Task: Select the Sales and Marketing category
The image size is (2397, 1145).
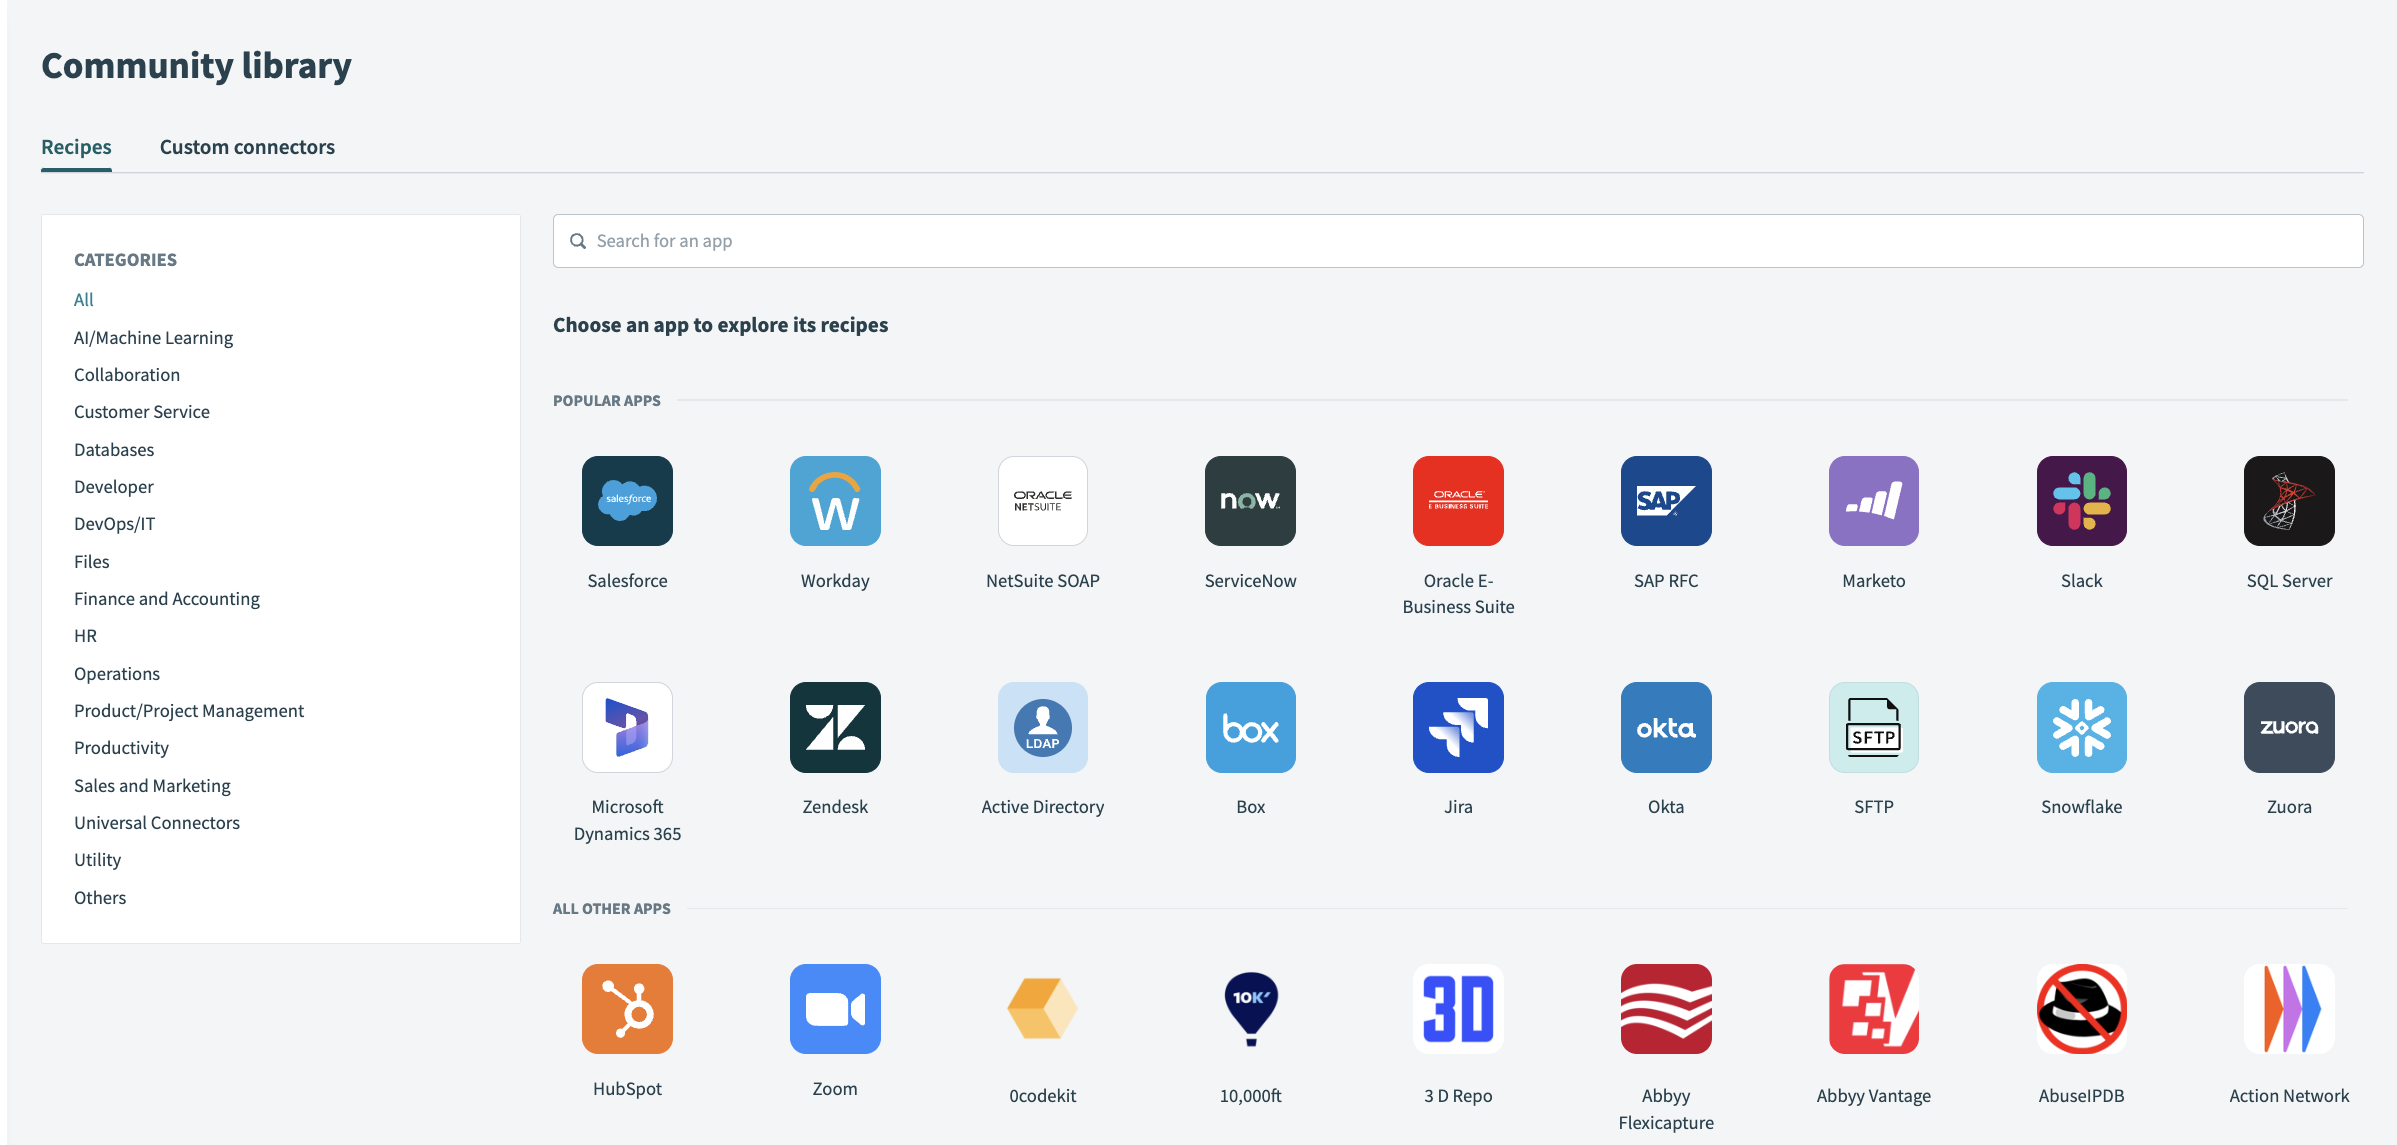Action: tap(151, 783)
